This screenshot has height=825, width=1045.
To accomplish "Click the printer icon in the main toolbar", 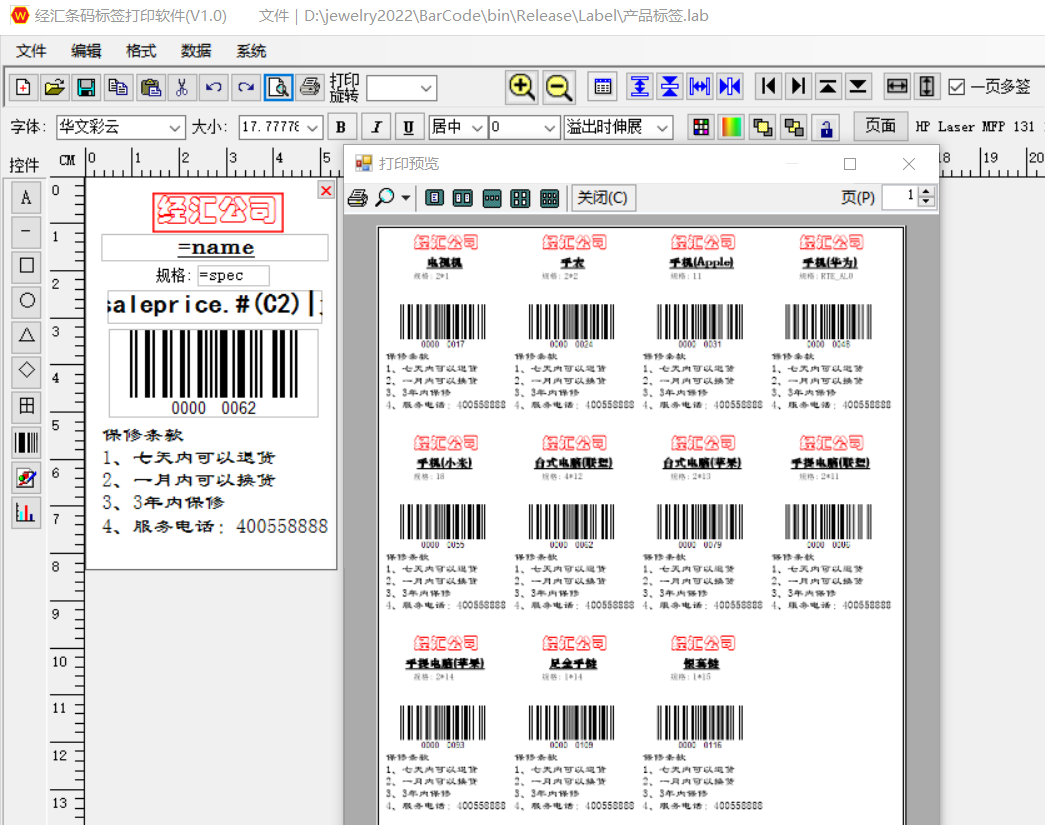I will coord(310,87).
